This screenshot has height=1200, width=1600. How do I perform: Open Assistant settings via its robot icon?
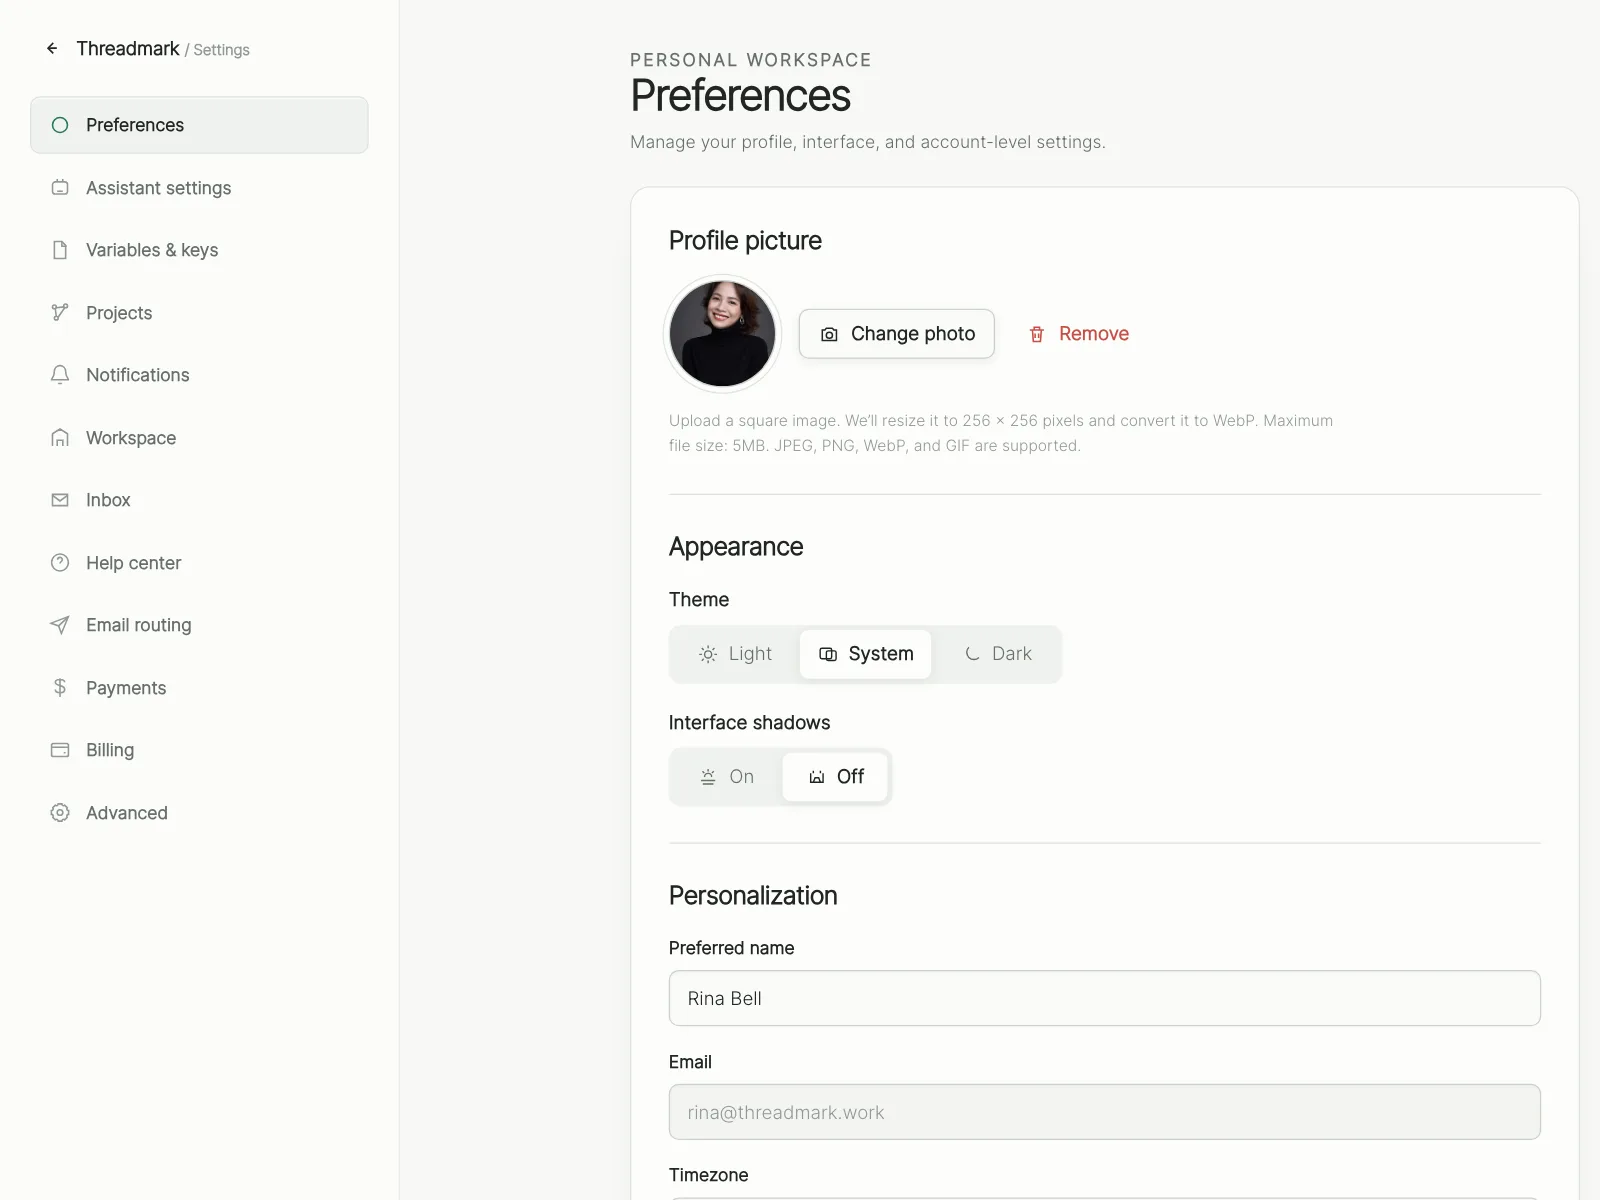(x=60, y=187)
